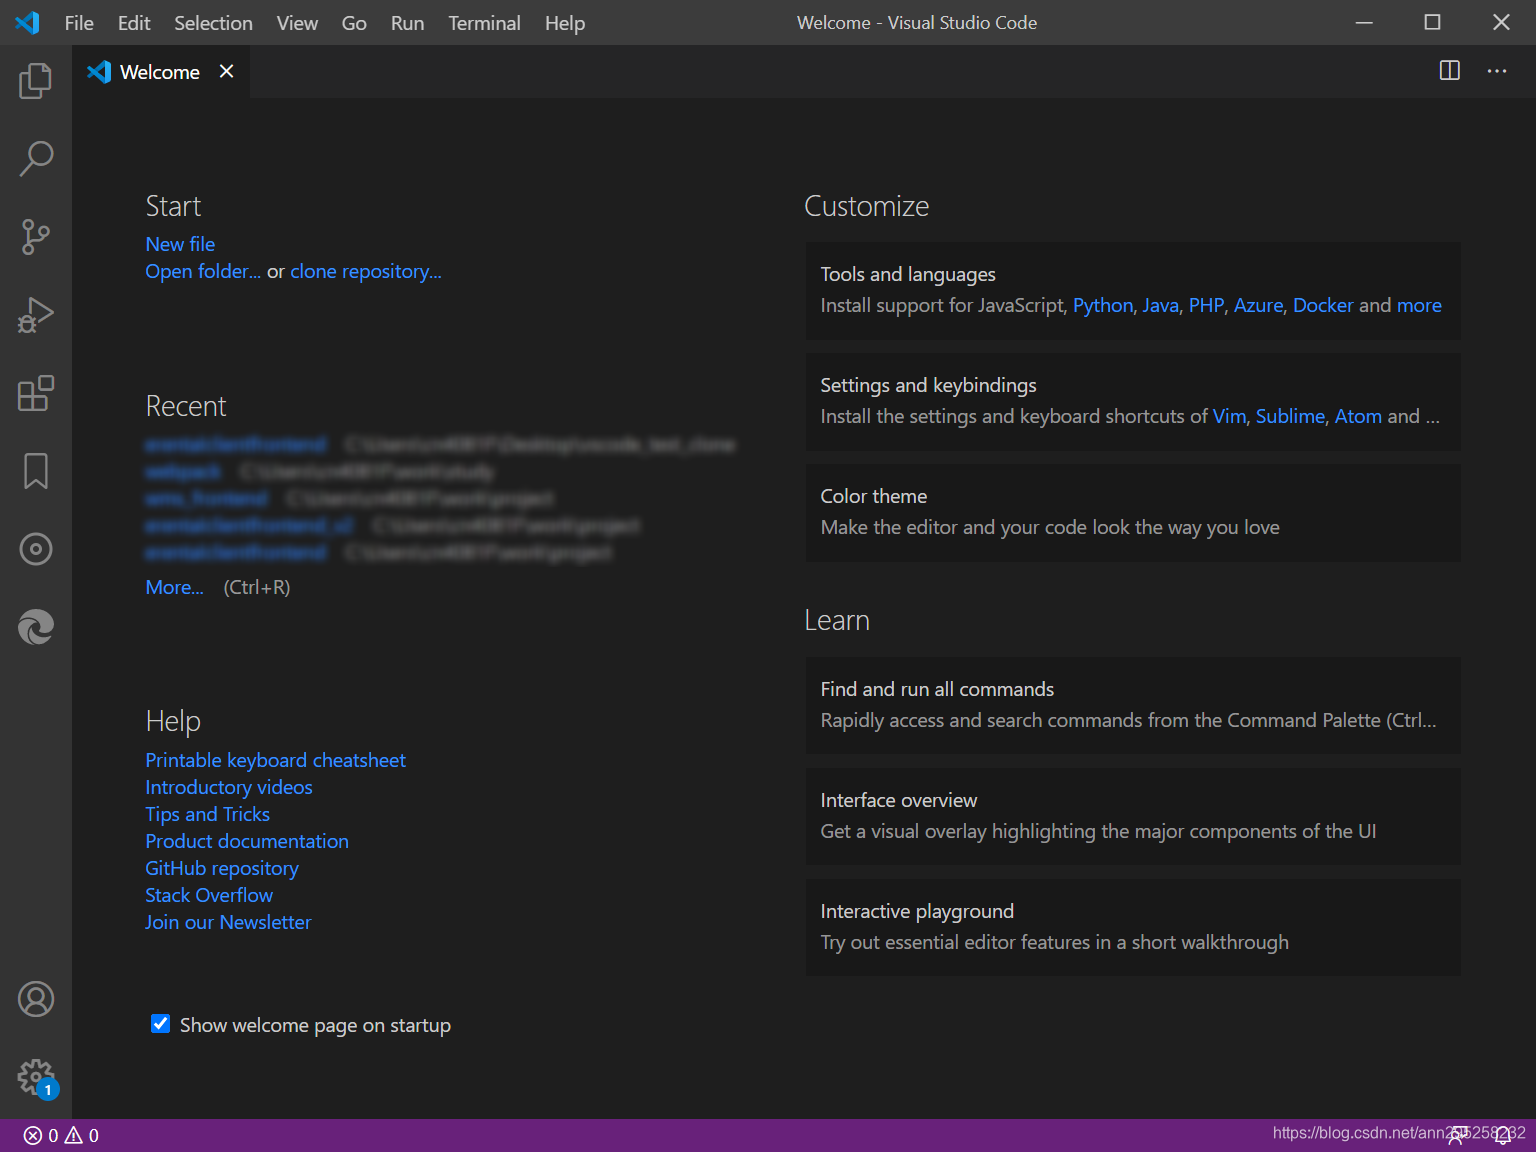Open the Bookmarks panel icon

pos(36,471)
